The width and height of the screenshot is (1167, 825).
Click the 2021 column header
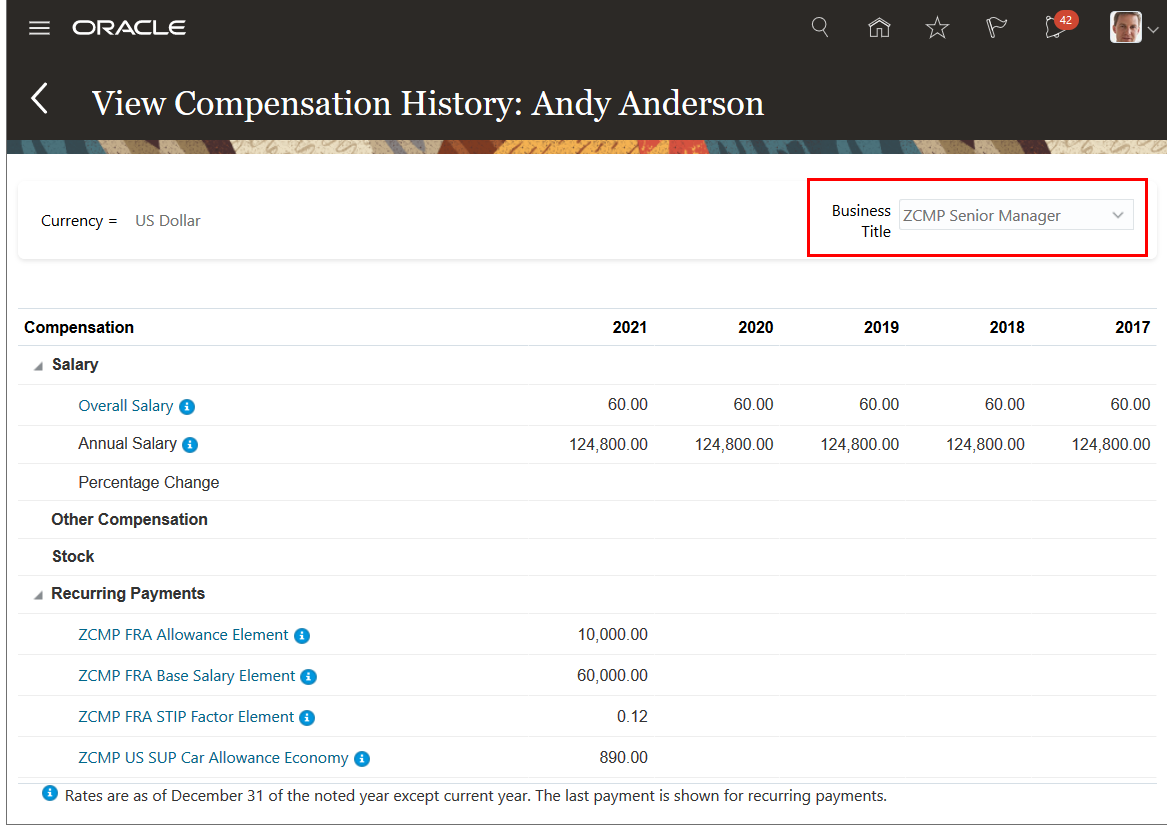point(630,327)
